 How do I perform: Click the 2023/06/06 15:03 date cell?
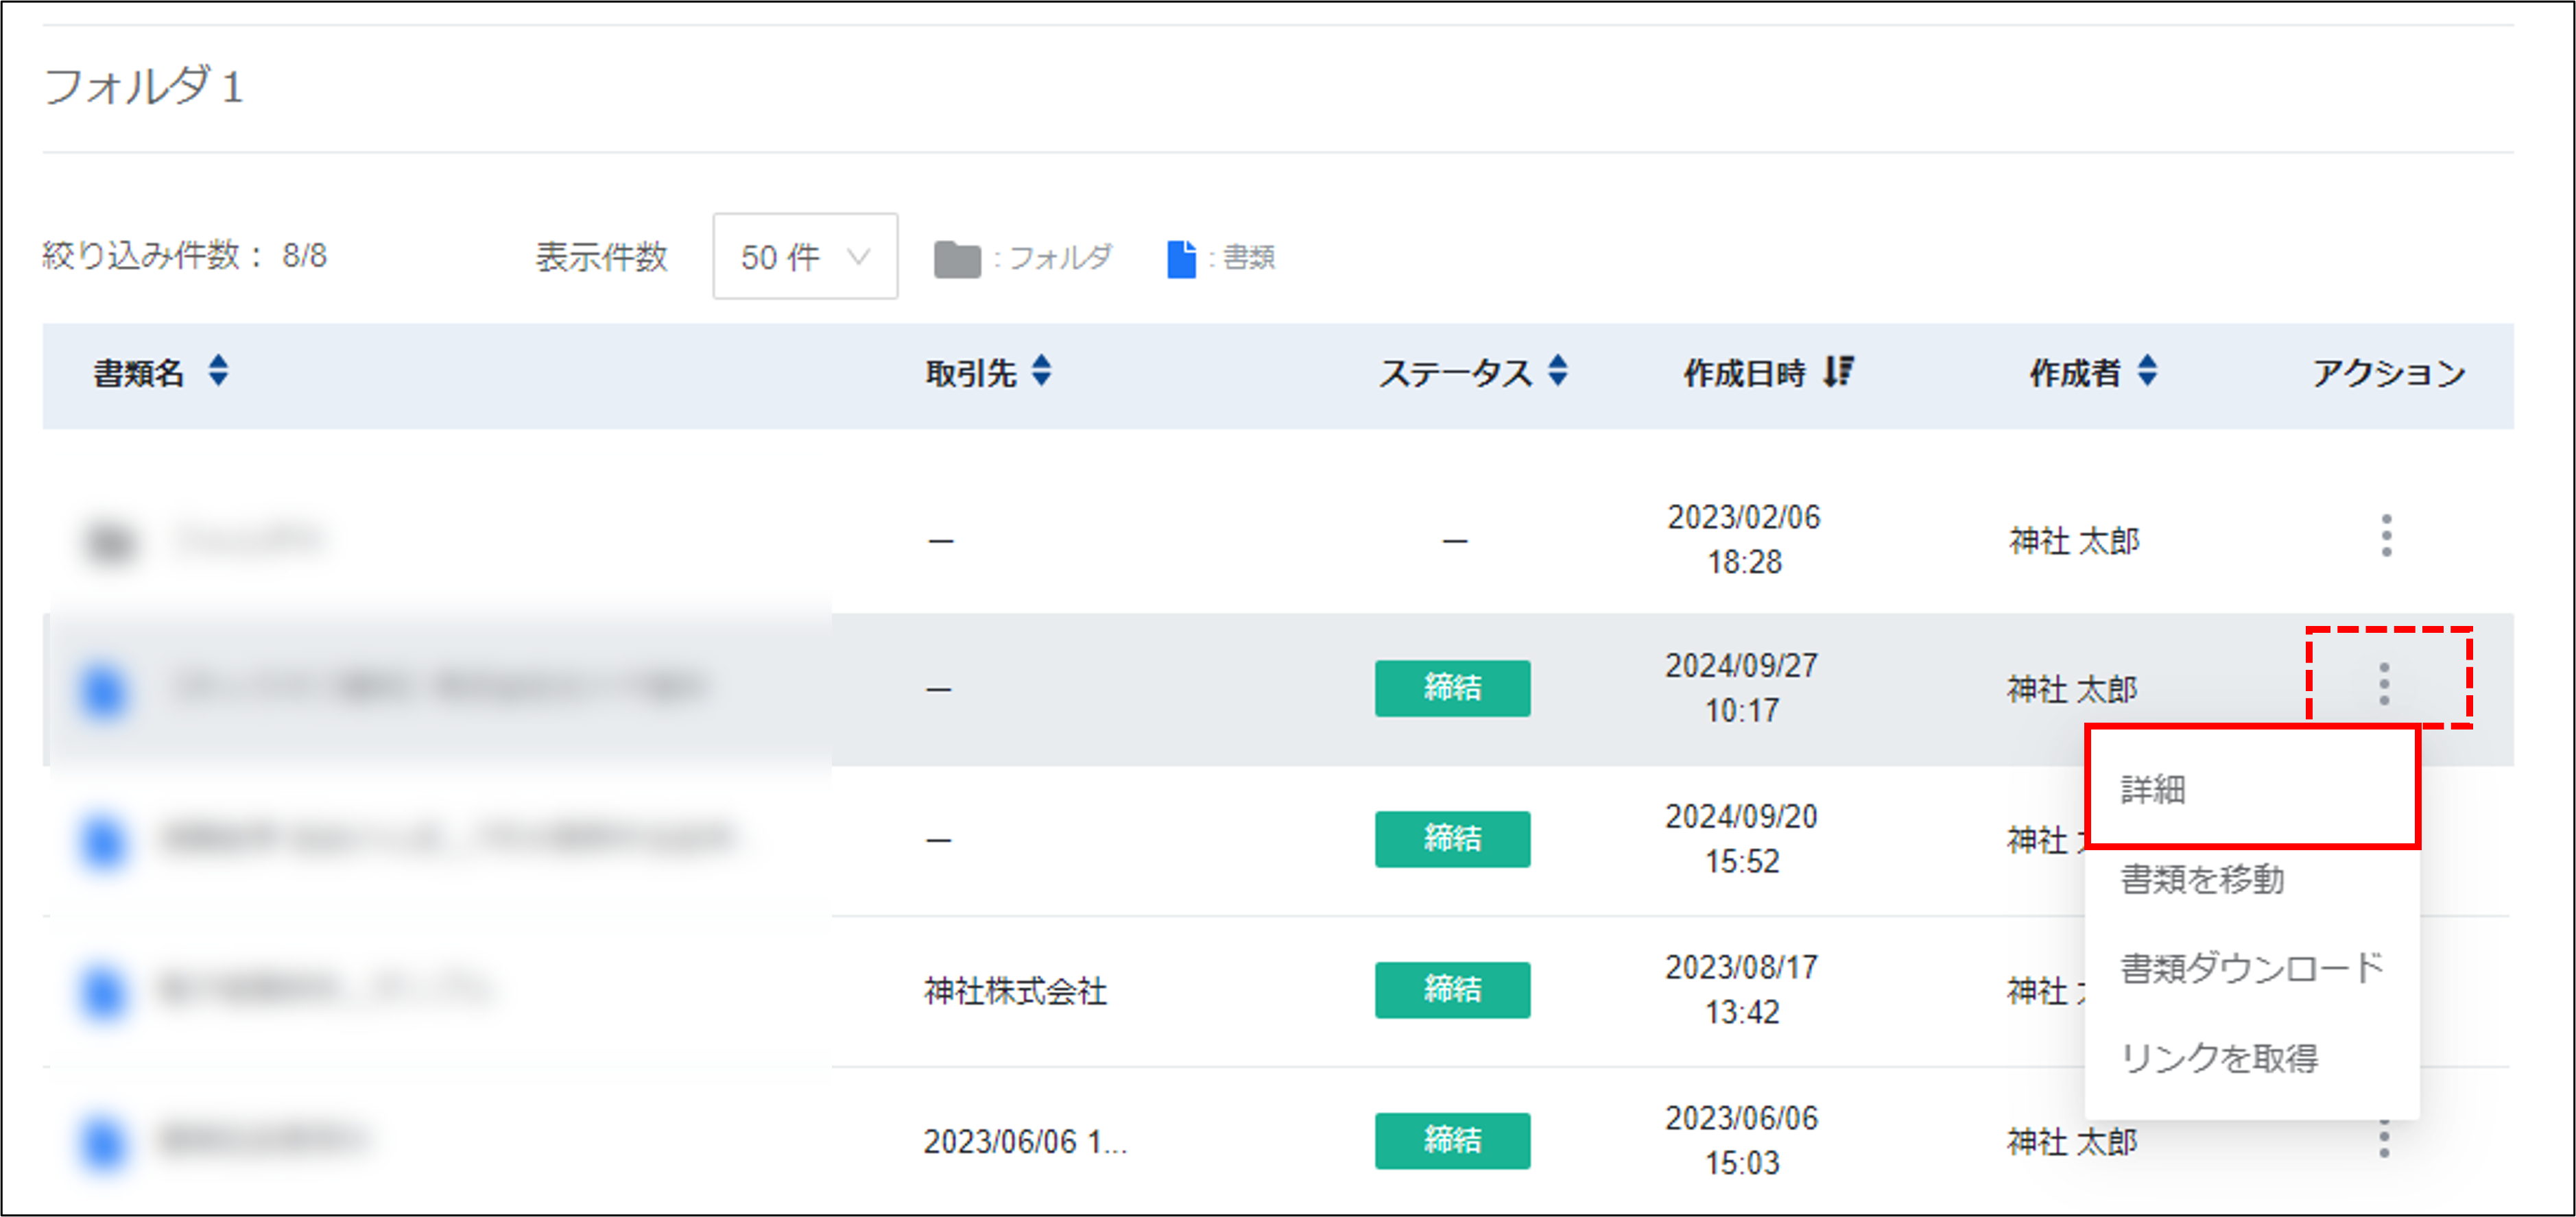tap(1741, 1140)
